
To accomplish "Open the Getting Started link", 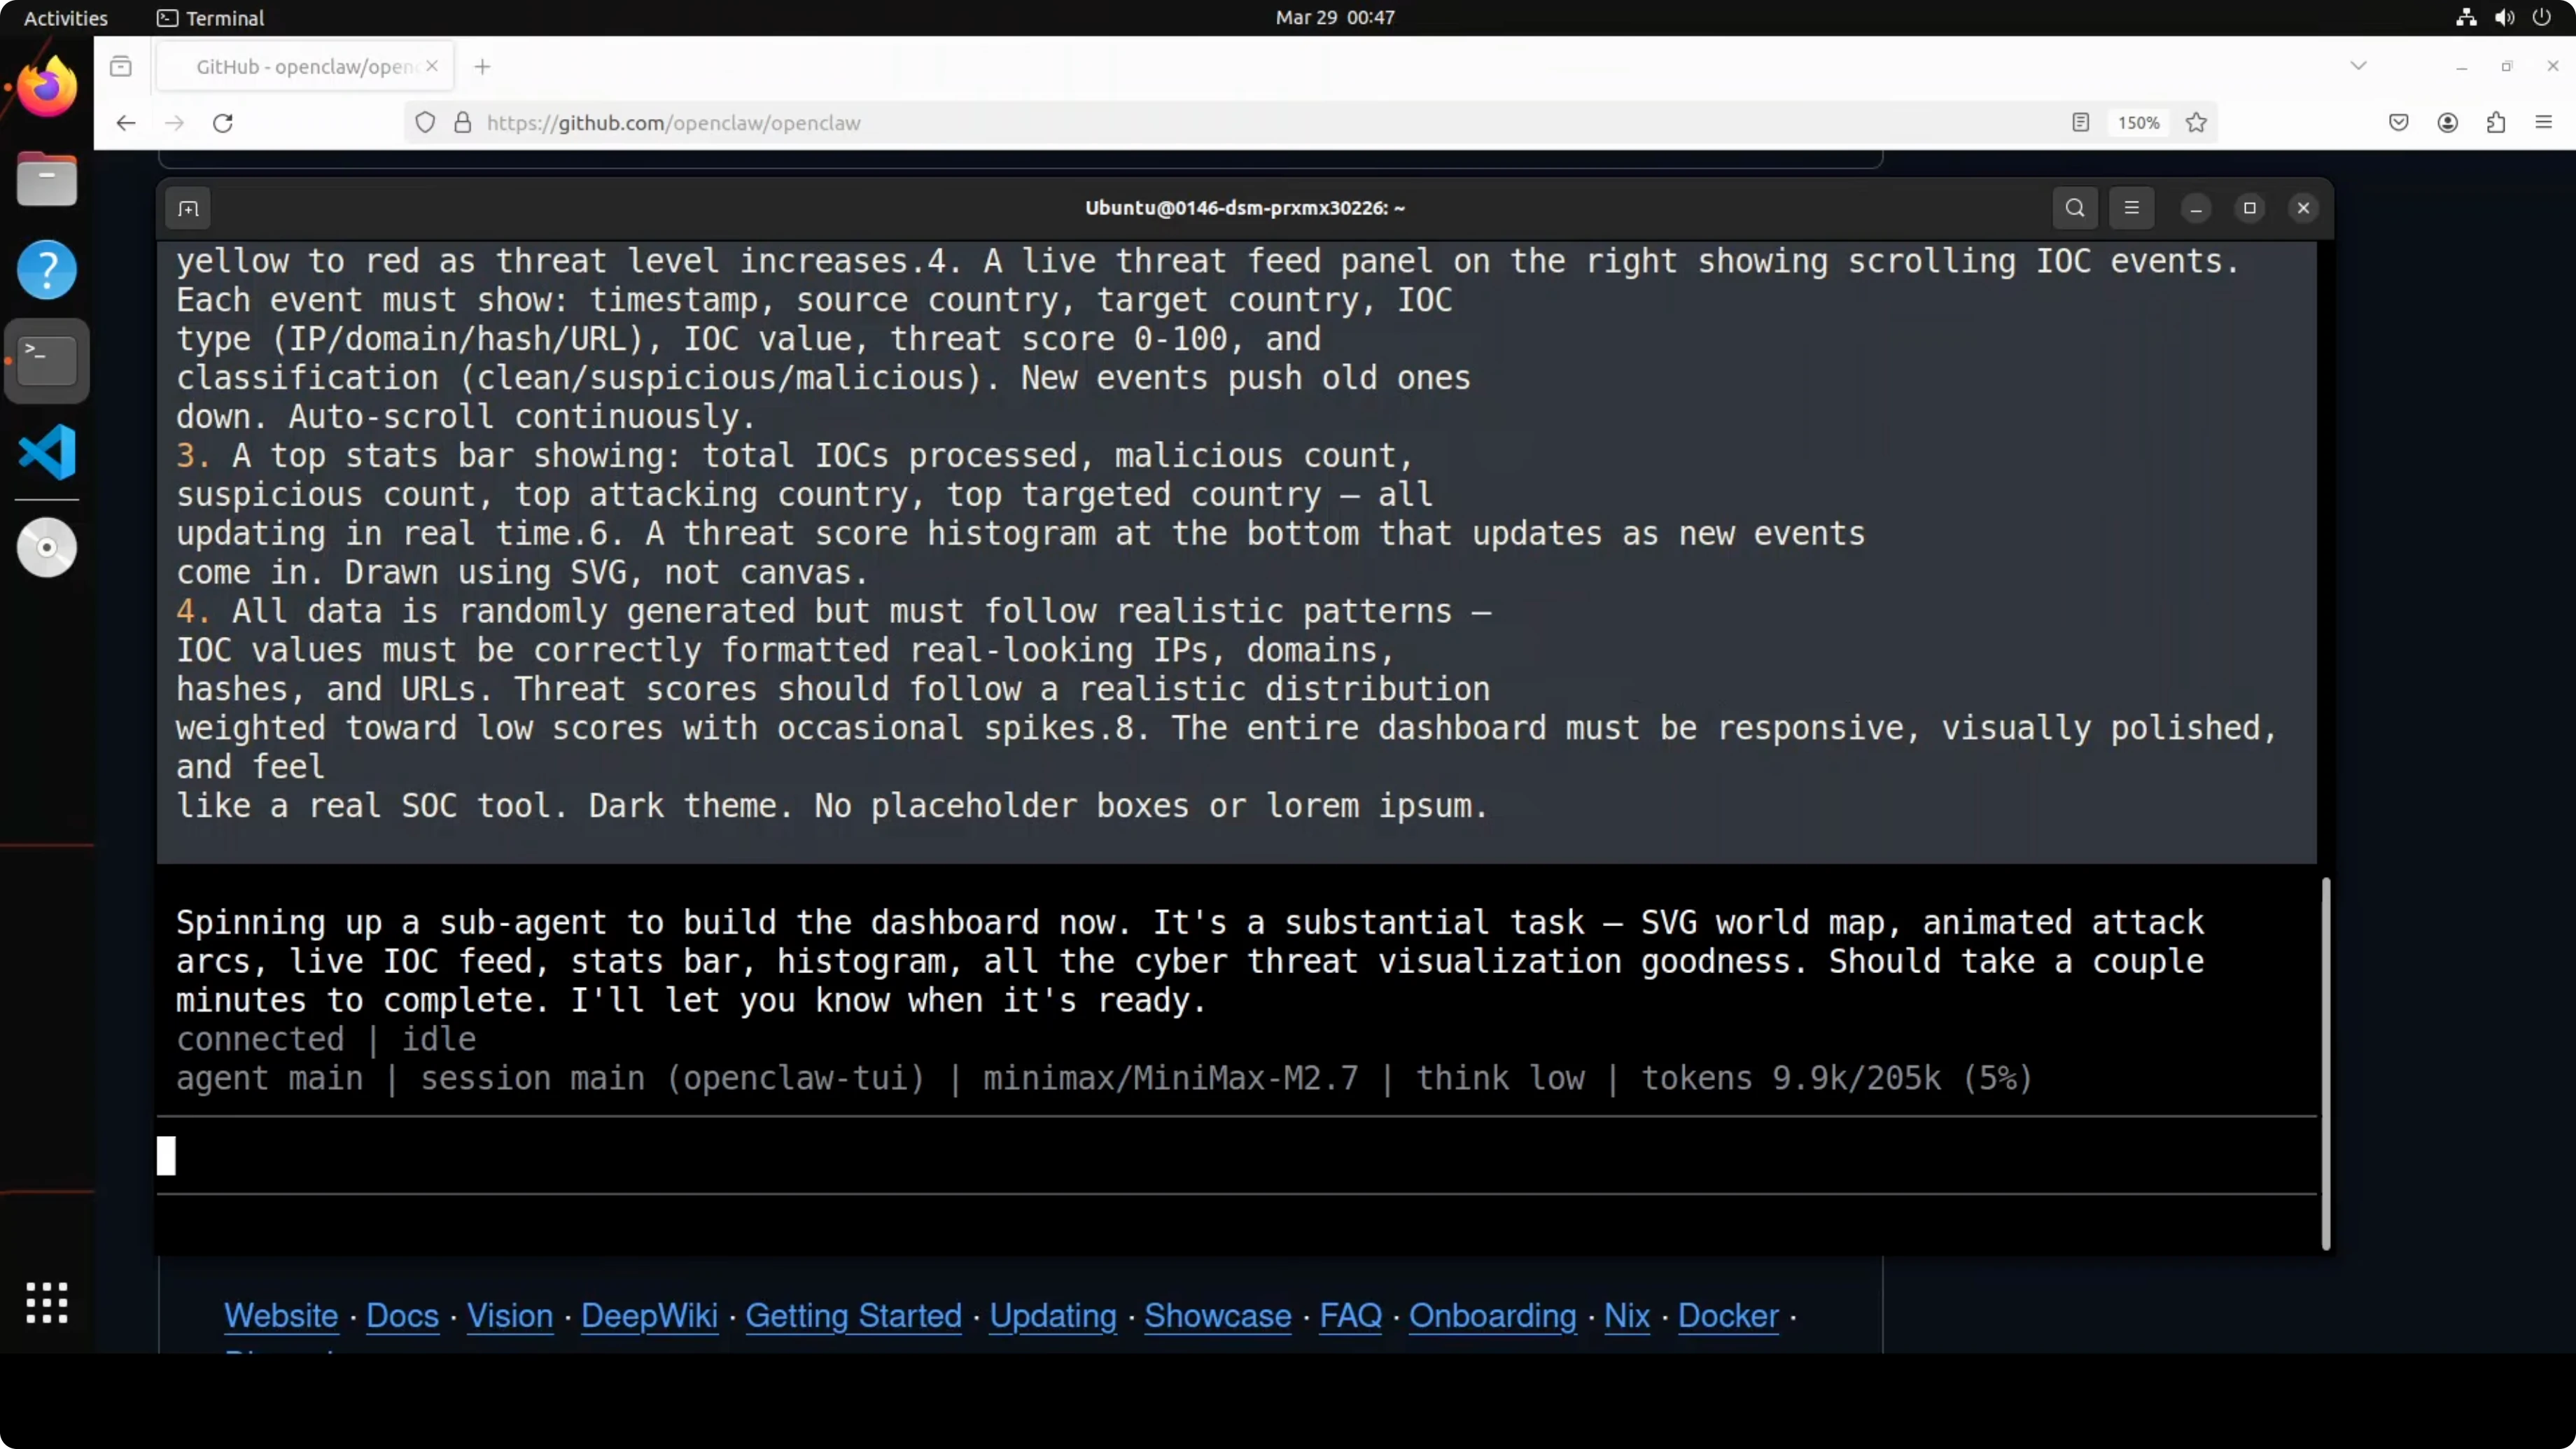I will (853, 1315).
